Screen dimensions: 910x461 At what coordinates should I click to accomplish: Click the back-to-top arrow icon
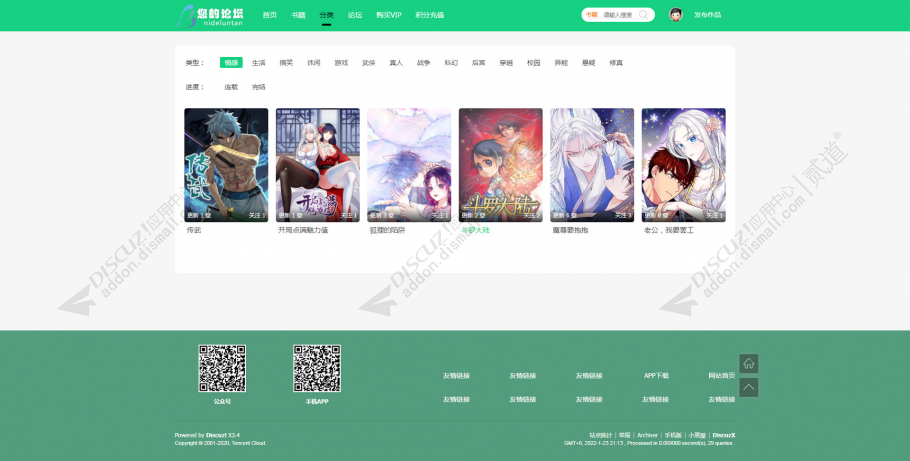(749, 387)
